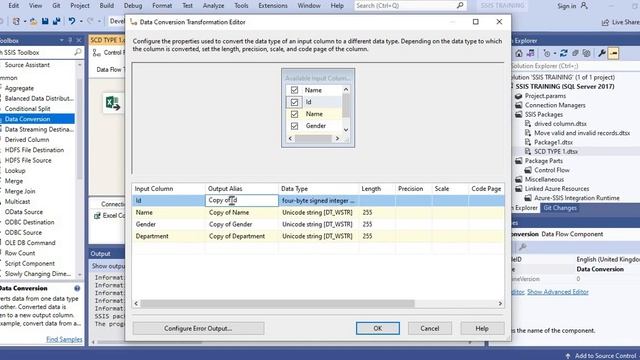Screen dimensions: 640x360
Task: Click the Add to Source Control arrow icon
Action: 567,356
